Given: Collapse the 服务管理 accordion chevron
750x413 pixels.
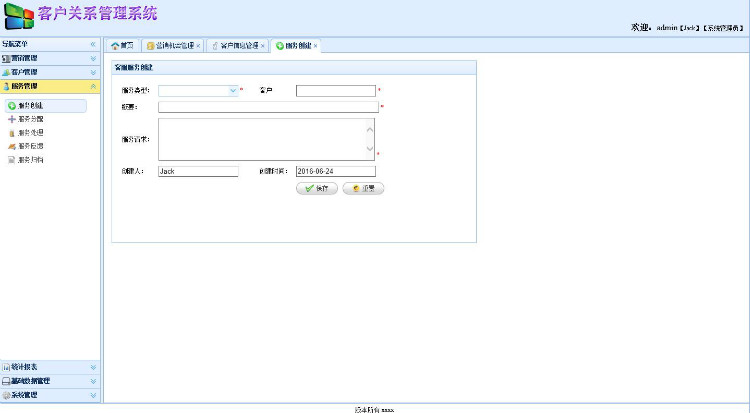Looking at the screenshot, I should [x=93, y=86].
